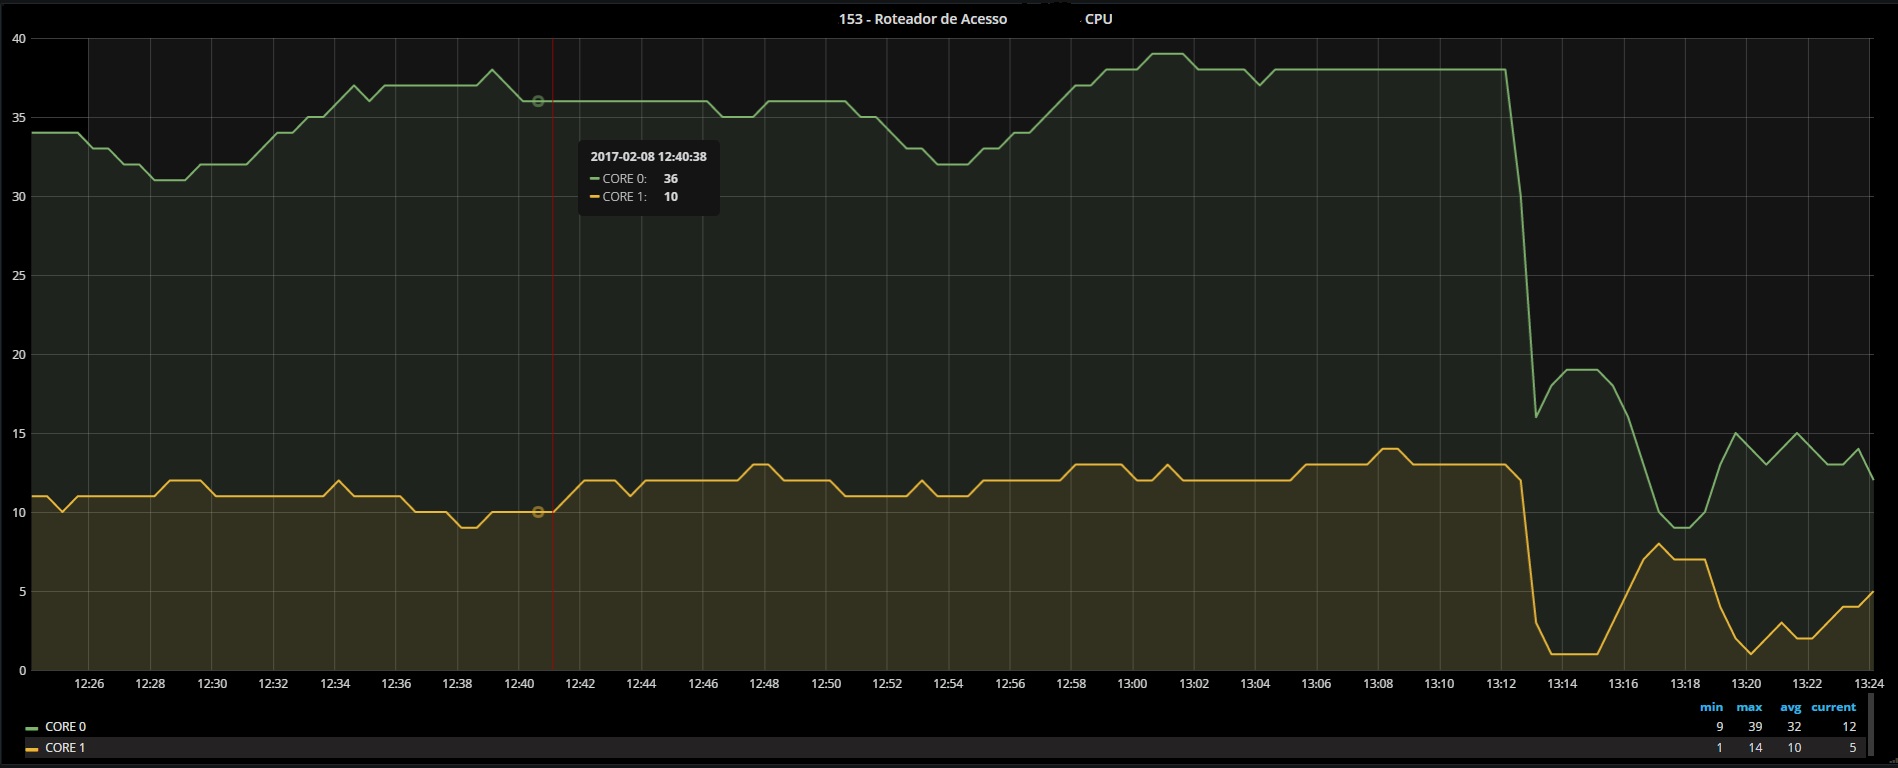Toggle CORE 1 series label in the legend
Image resolution: width=1898 pixels, height=768 pixels.
(65, 748)
